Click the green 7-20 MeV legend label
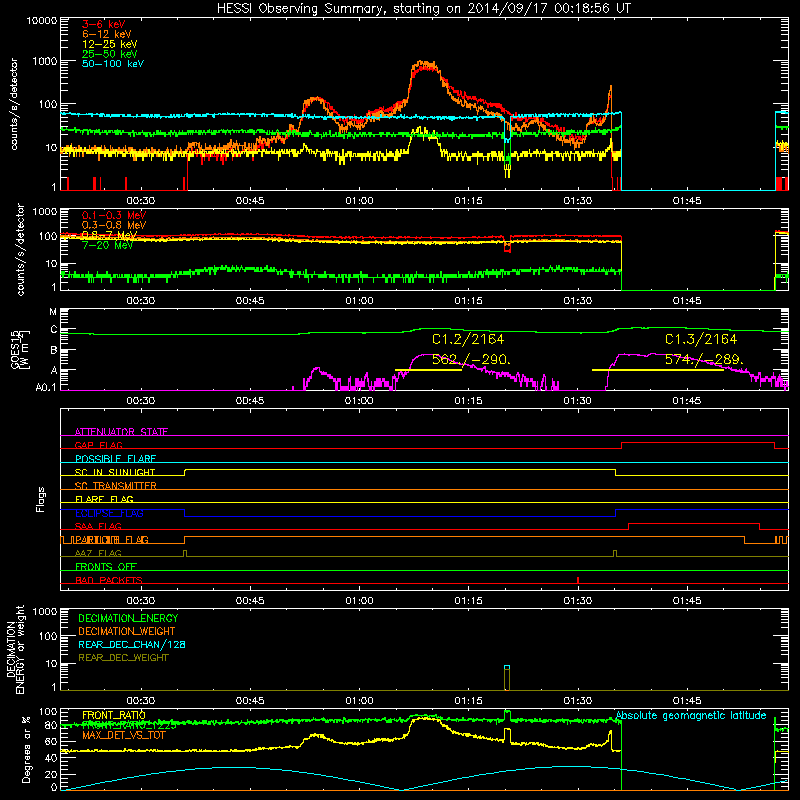This screenshot has width=800, height=800. [107, 245]
